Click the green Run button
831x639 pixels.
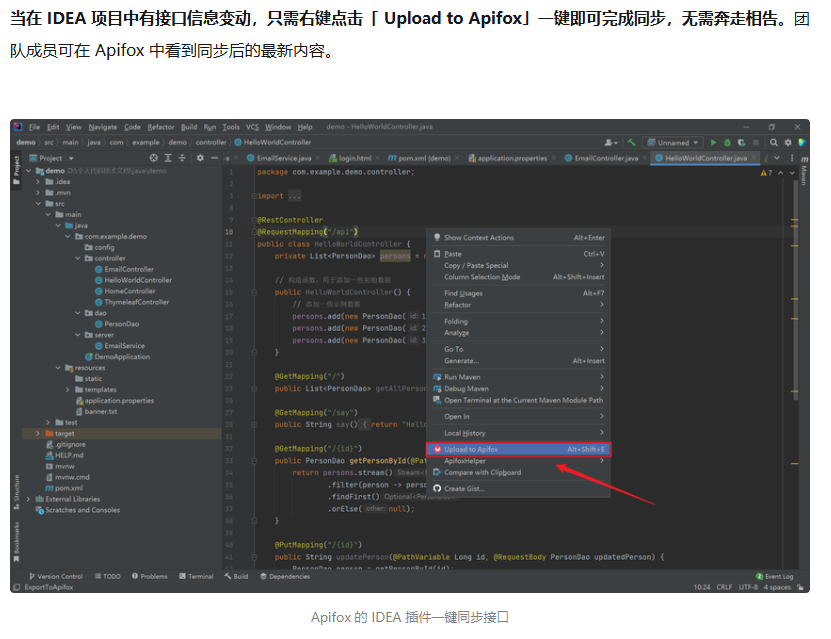[713, 143]
